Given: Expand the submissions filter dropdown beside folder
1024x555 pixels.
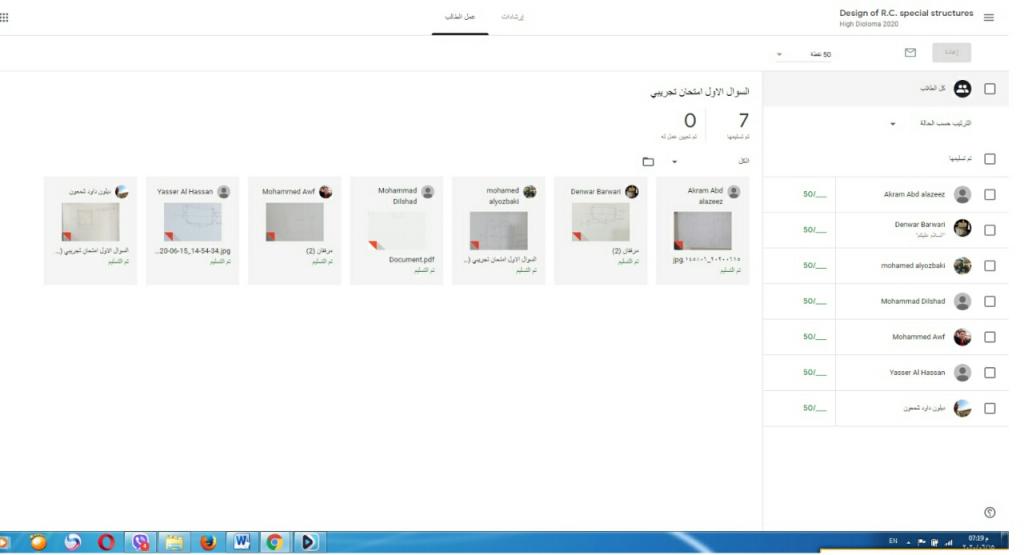Looking at the screenshot, I should tap(676, 161).
